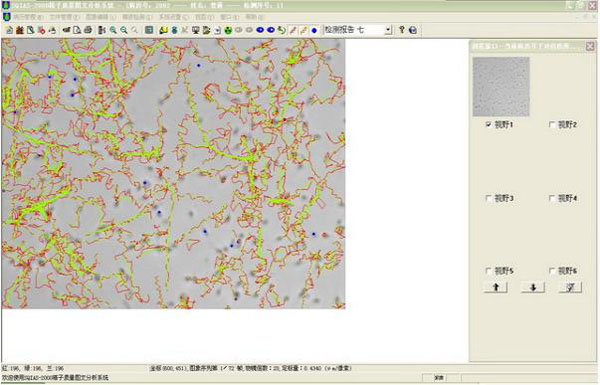Image resolution: width=600 pixels, height=385 pixels.
Task: Click the print preview page icon
Action: [x=77, y=30]
